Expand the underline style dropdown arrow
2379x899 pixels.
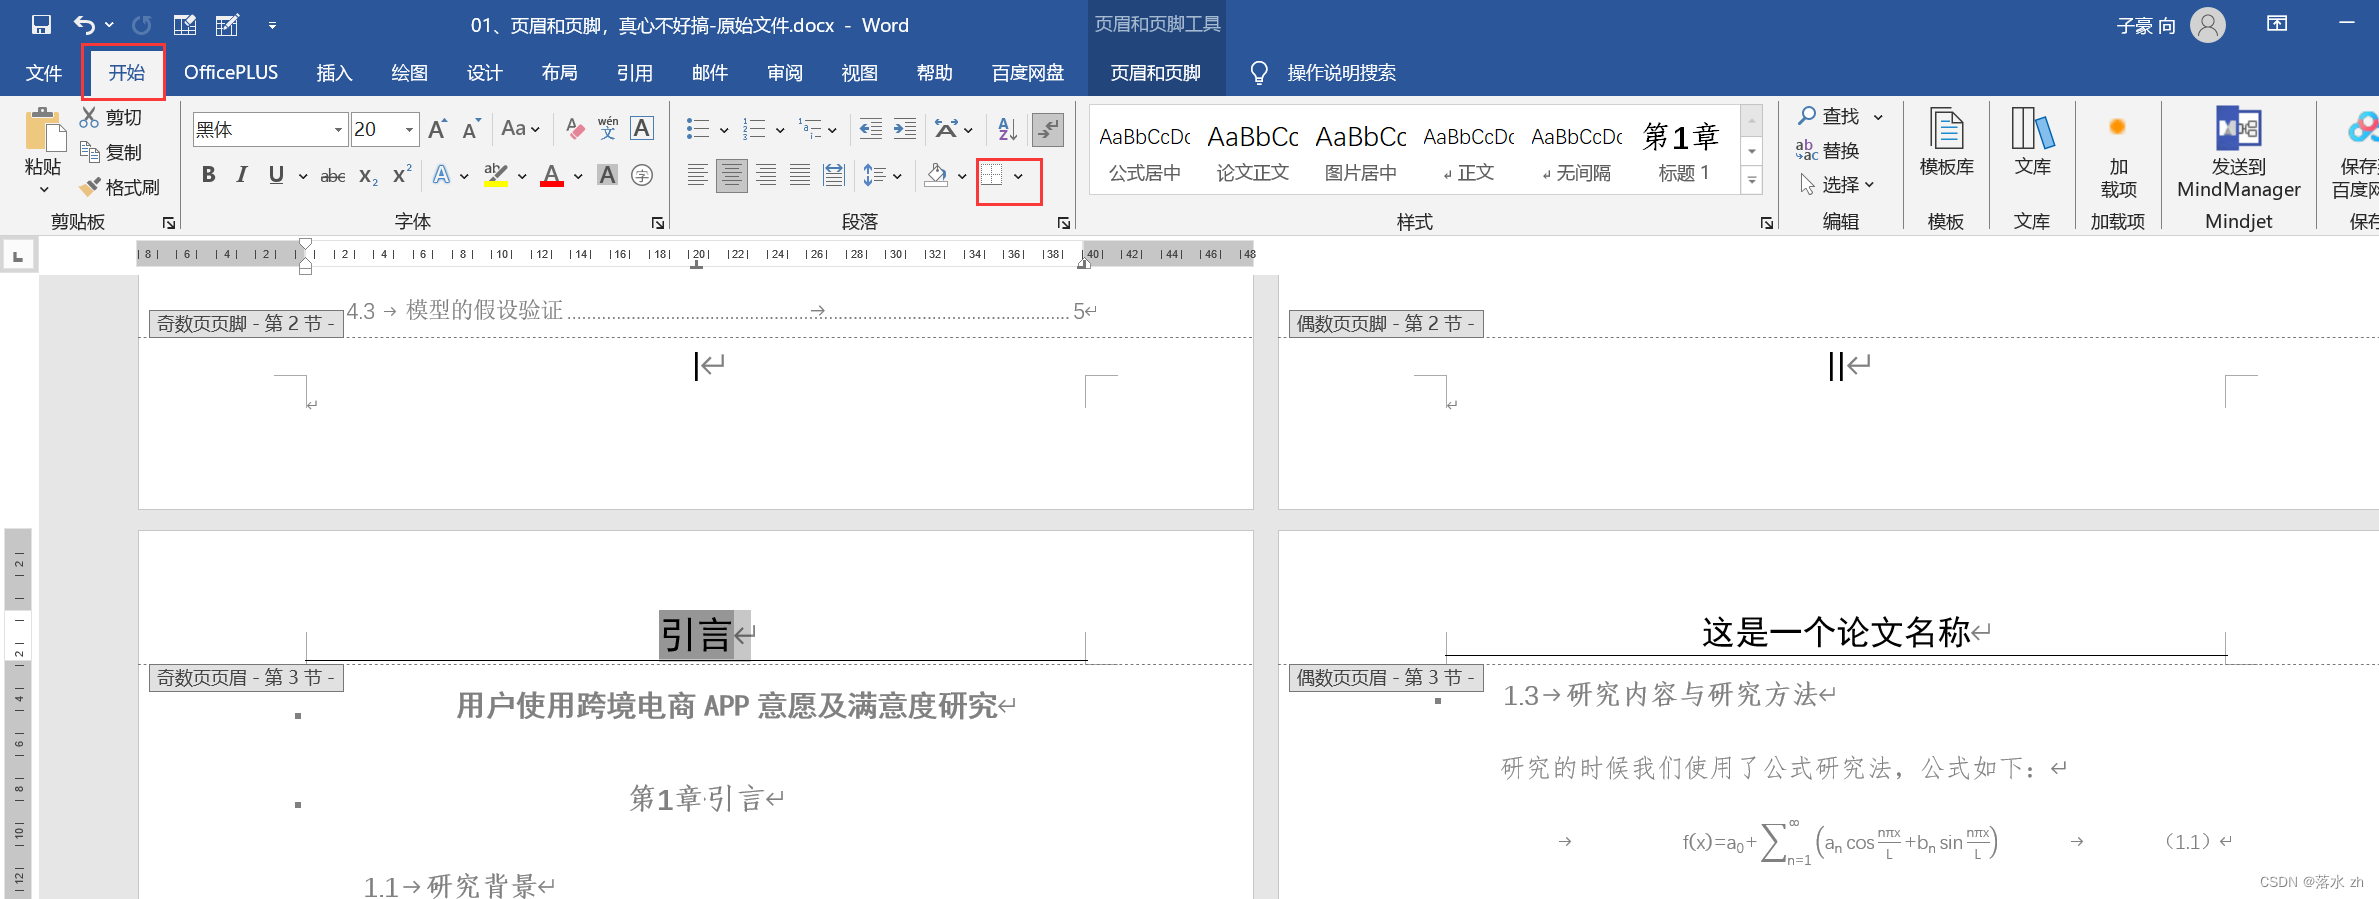[x=302, y=176]
